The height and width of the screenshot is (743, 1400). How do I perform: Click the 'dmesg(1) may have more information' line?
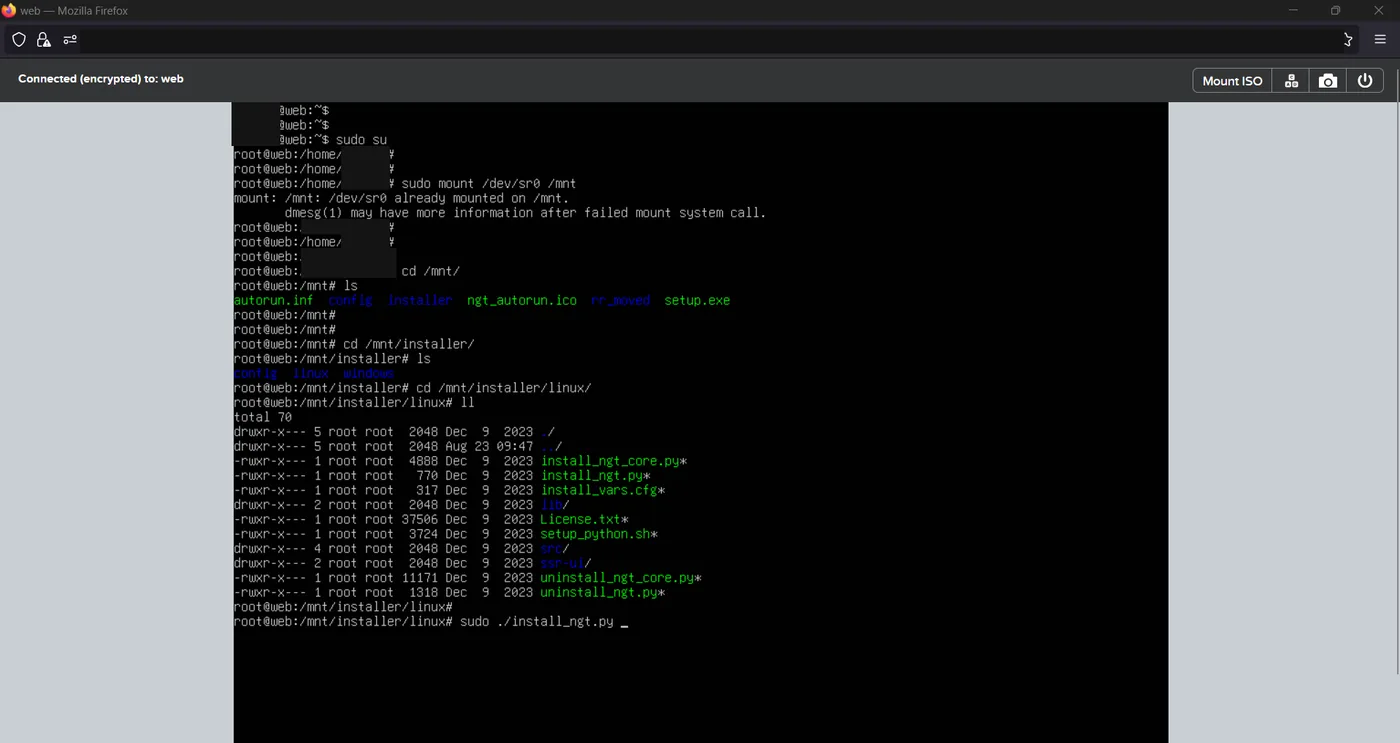click(525, 213)
